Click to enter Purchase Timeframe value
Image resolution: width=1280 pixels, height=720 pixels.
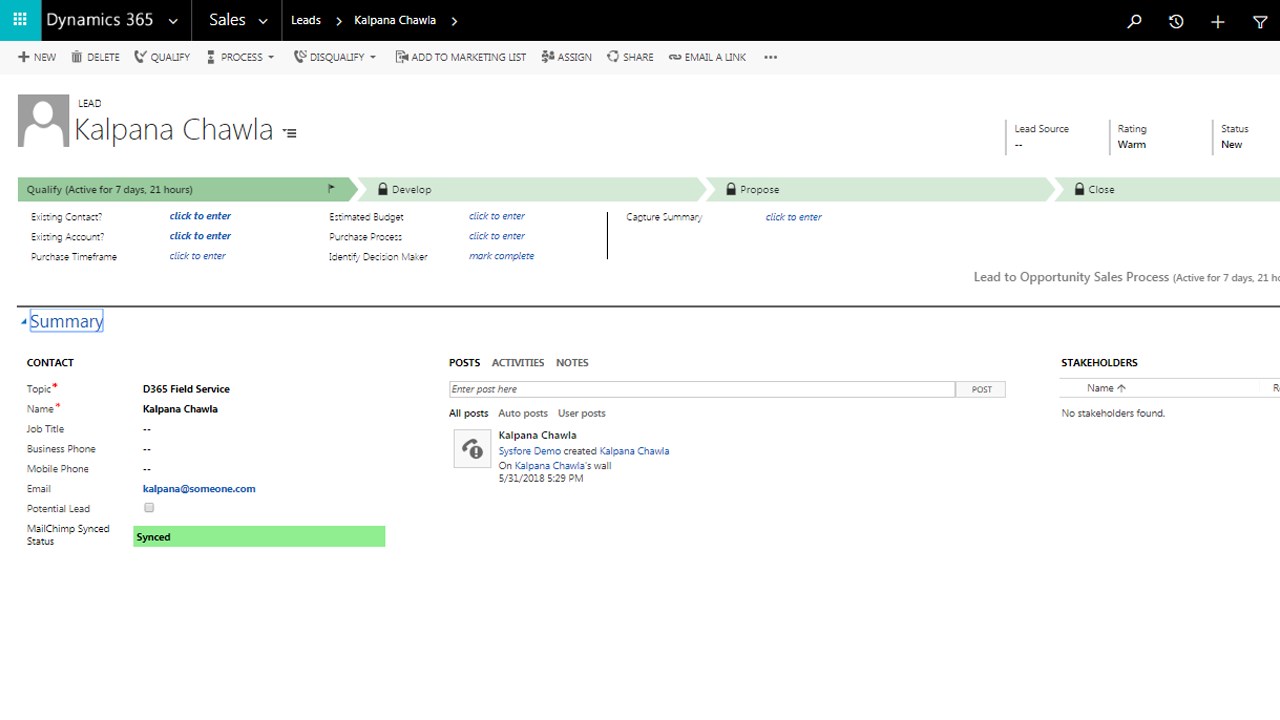click(x=198, y=256)
